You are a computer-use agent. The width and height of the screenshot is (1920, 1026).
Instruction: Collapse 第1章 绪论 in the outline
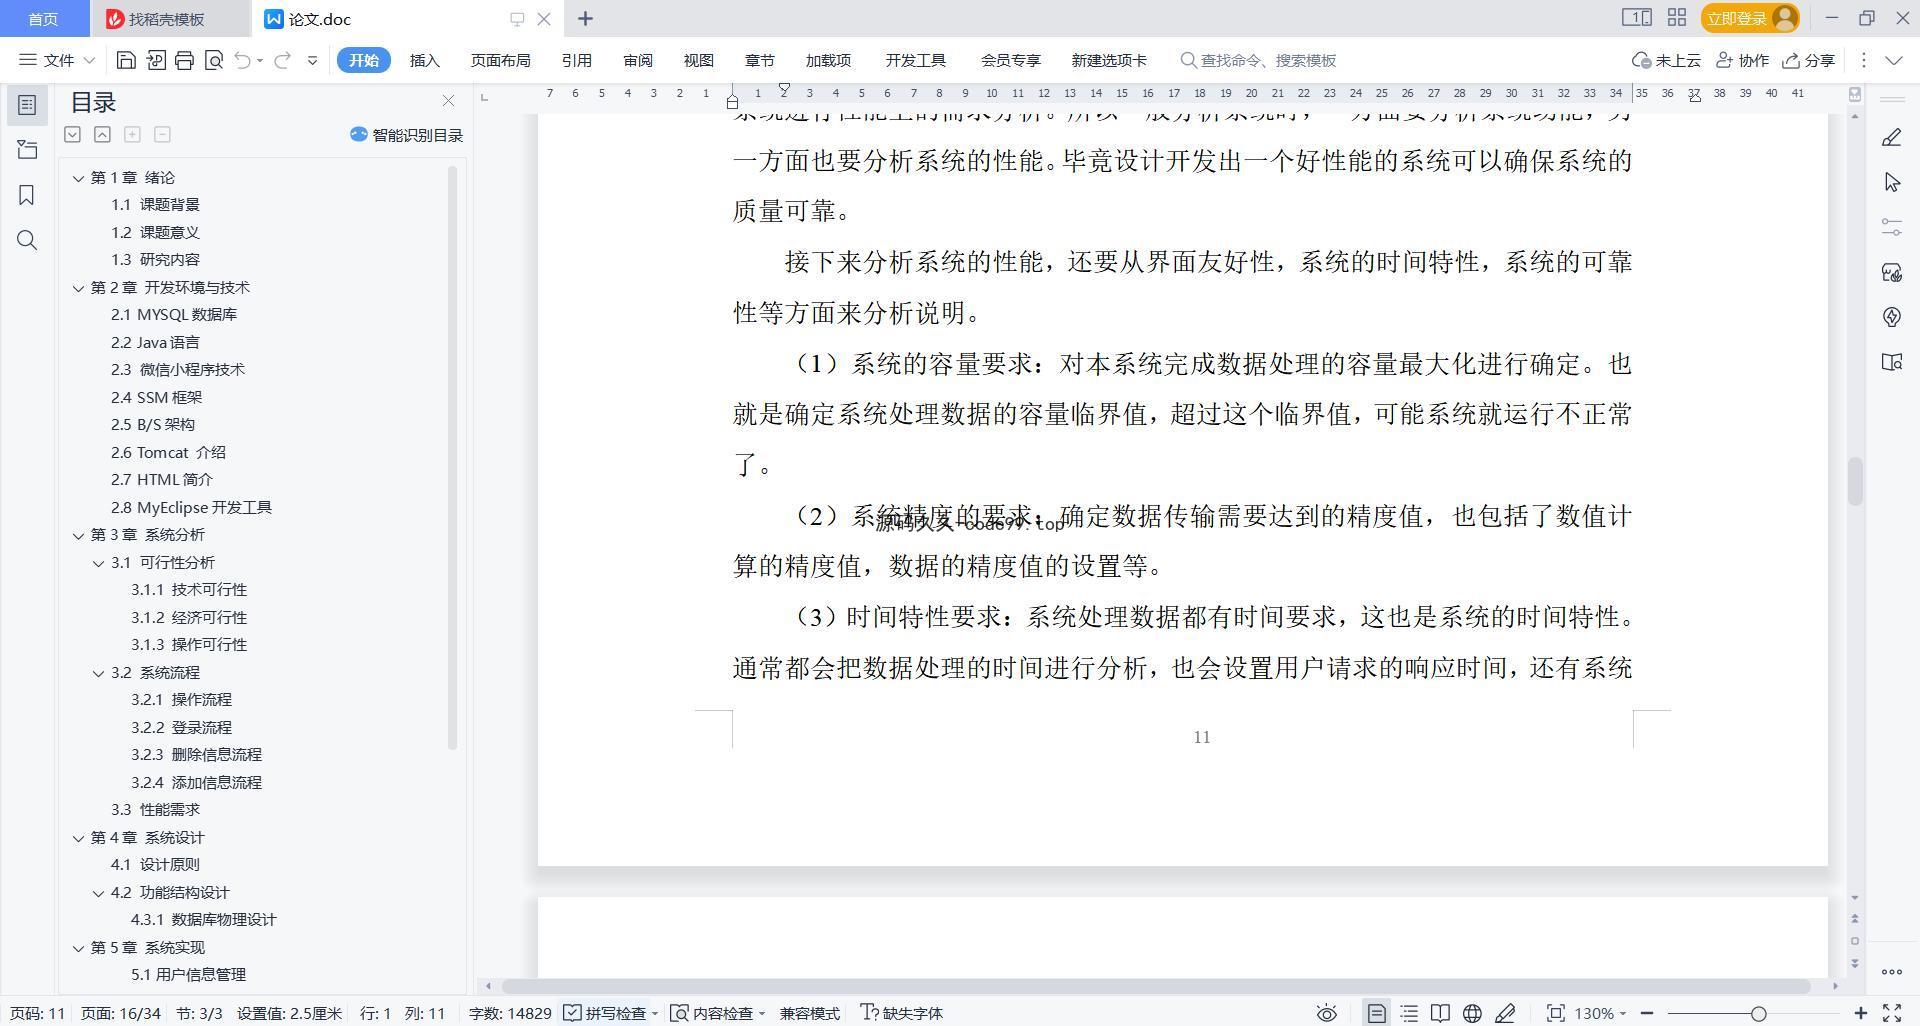(78, 178)
